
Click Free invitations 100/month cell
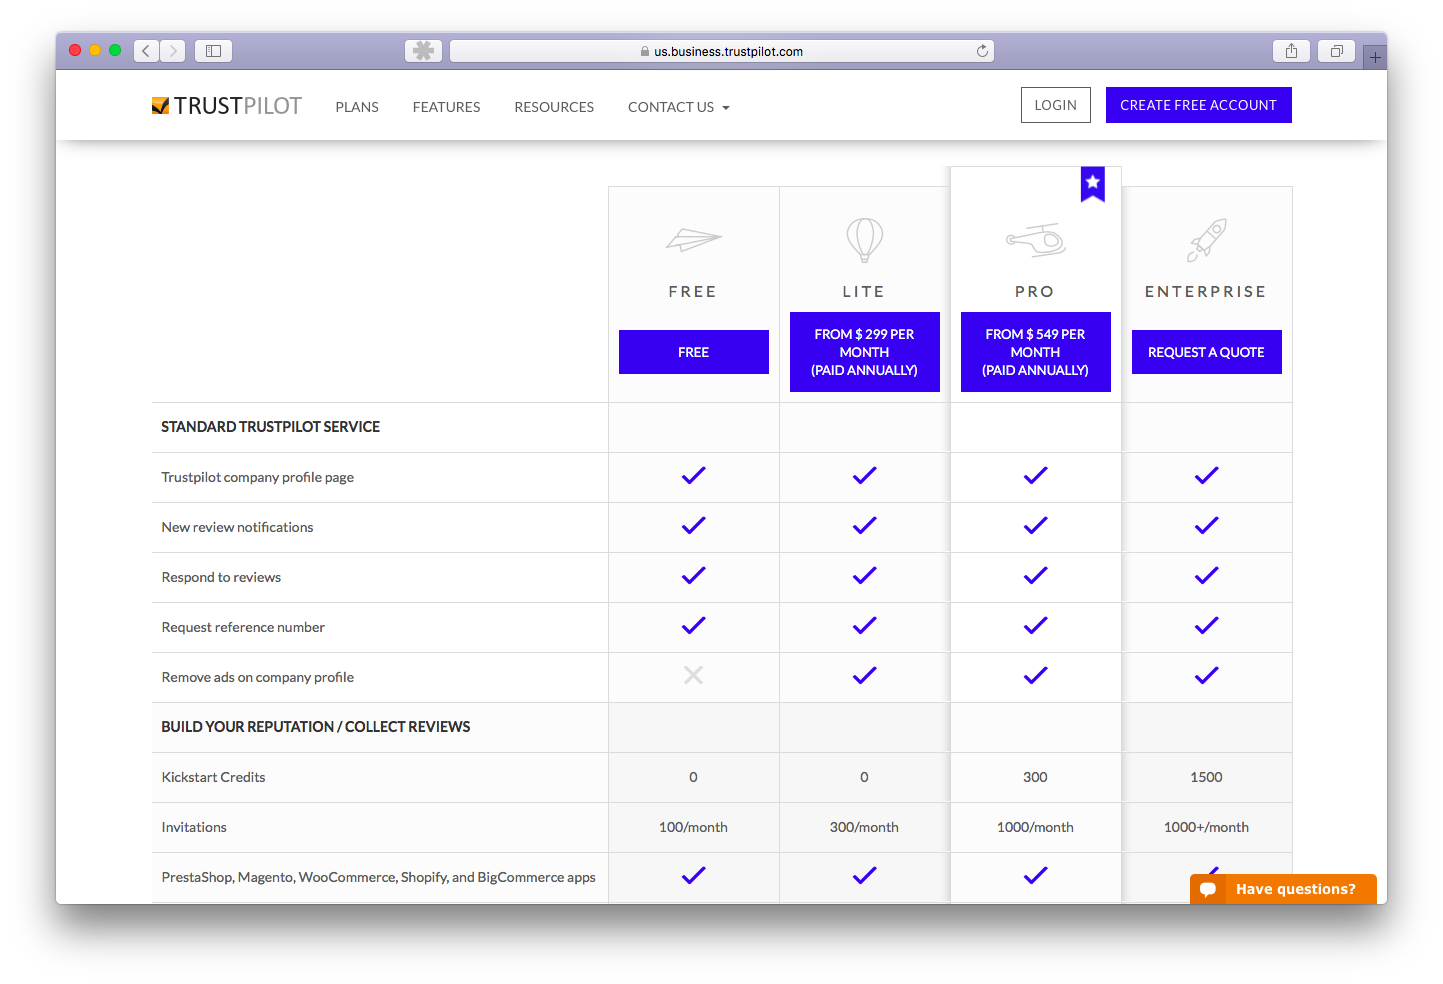[x=693, y=827]
